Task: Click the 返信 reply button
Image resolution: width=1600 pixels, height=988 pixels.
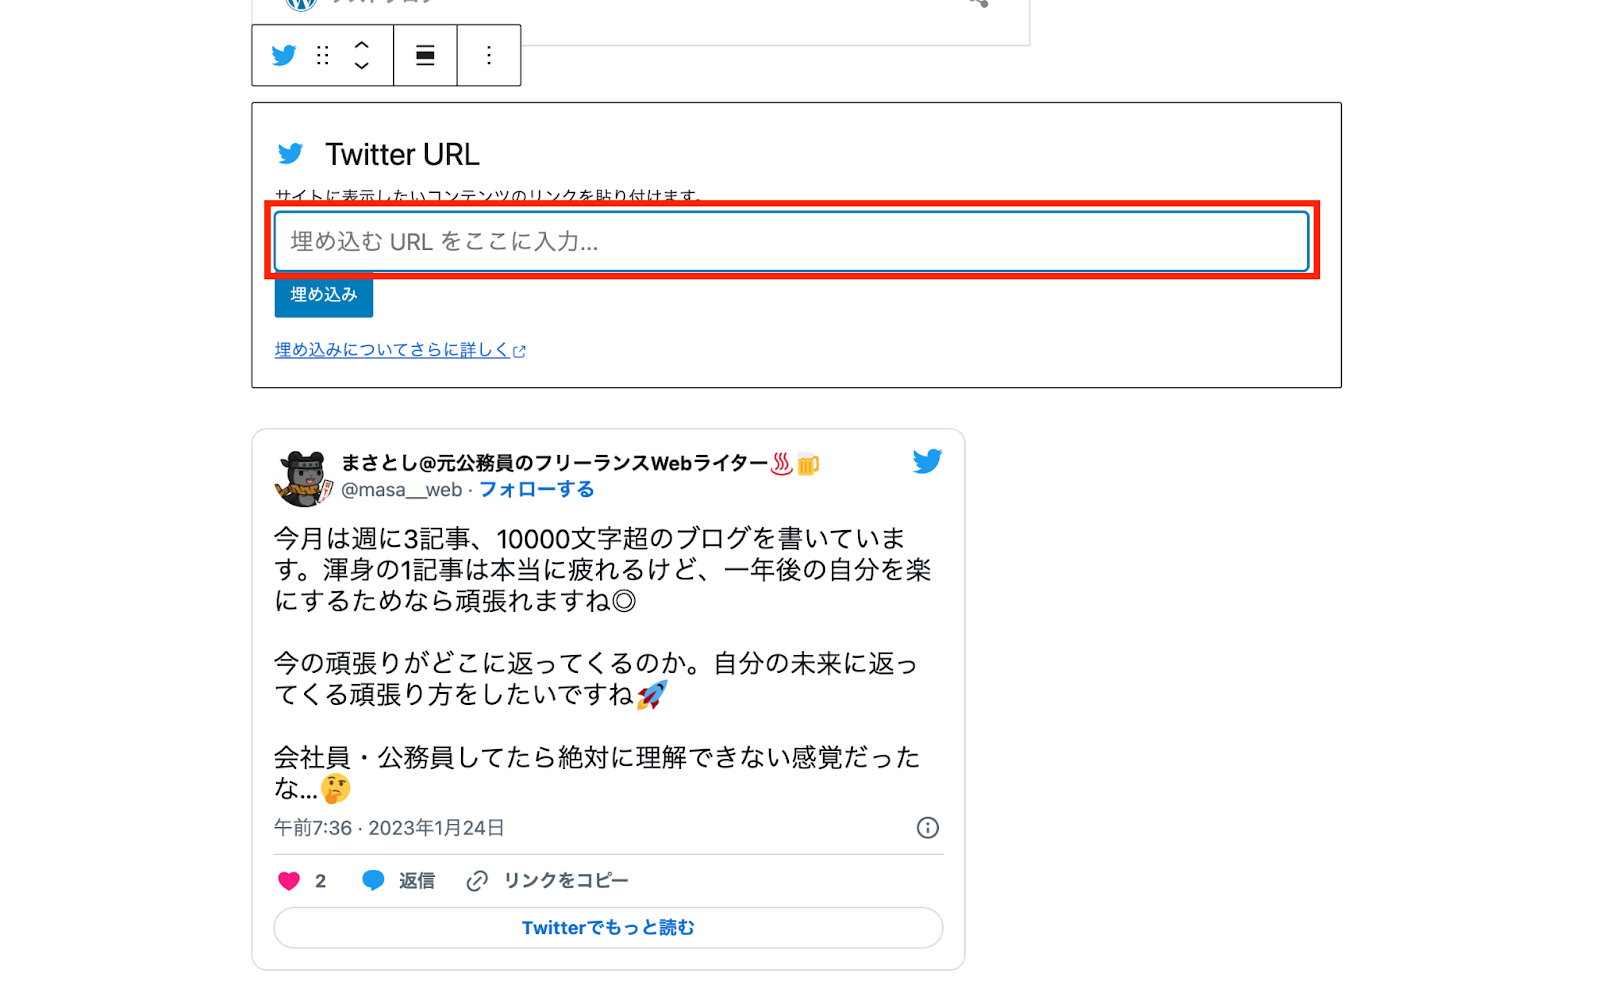Action: (x=399, y=881)
